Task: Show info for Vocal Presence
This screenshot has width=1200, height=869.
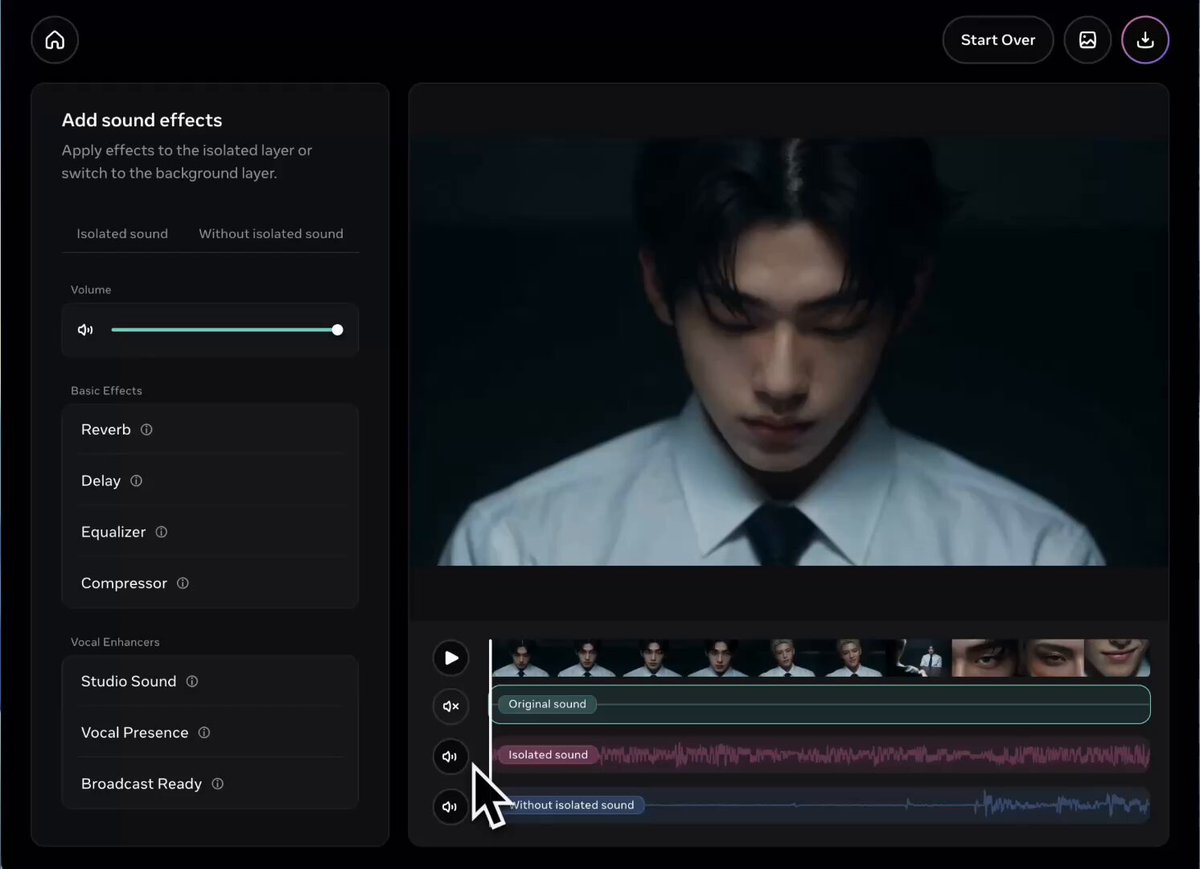Action: coord(204,733)
